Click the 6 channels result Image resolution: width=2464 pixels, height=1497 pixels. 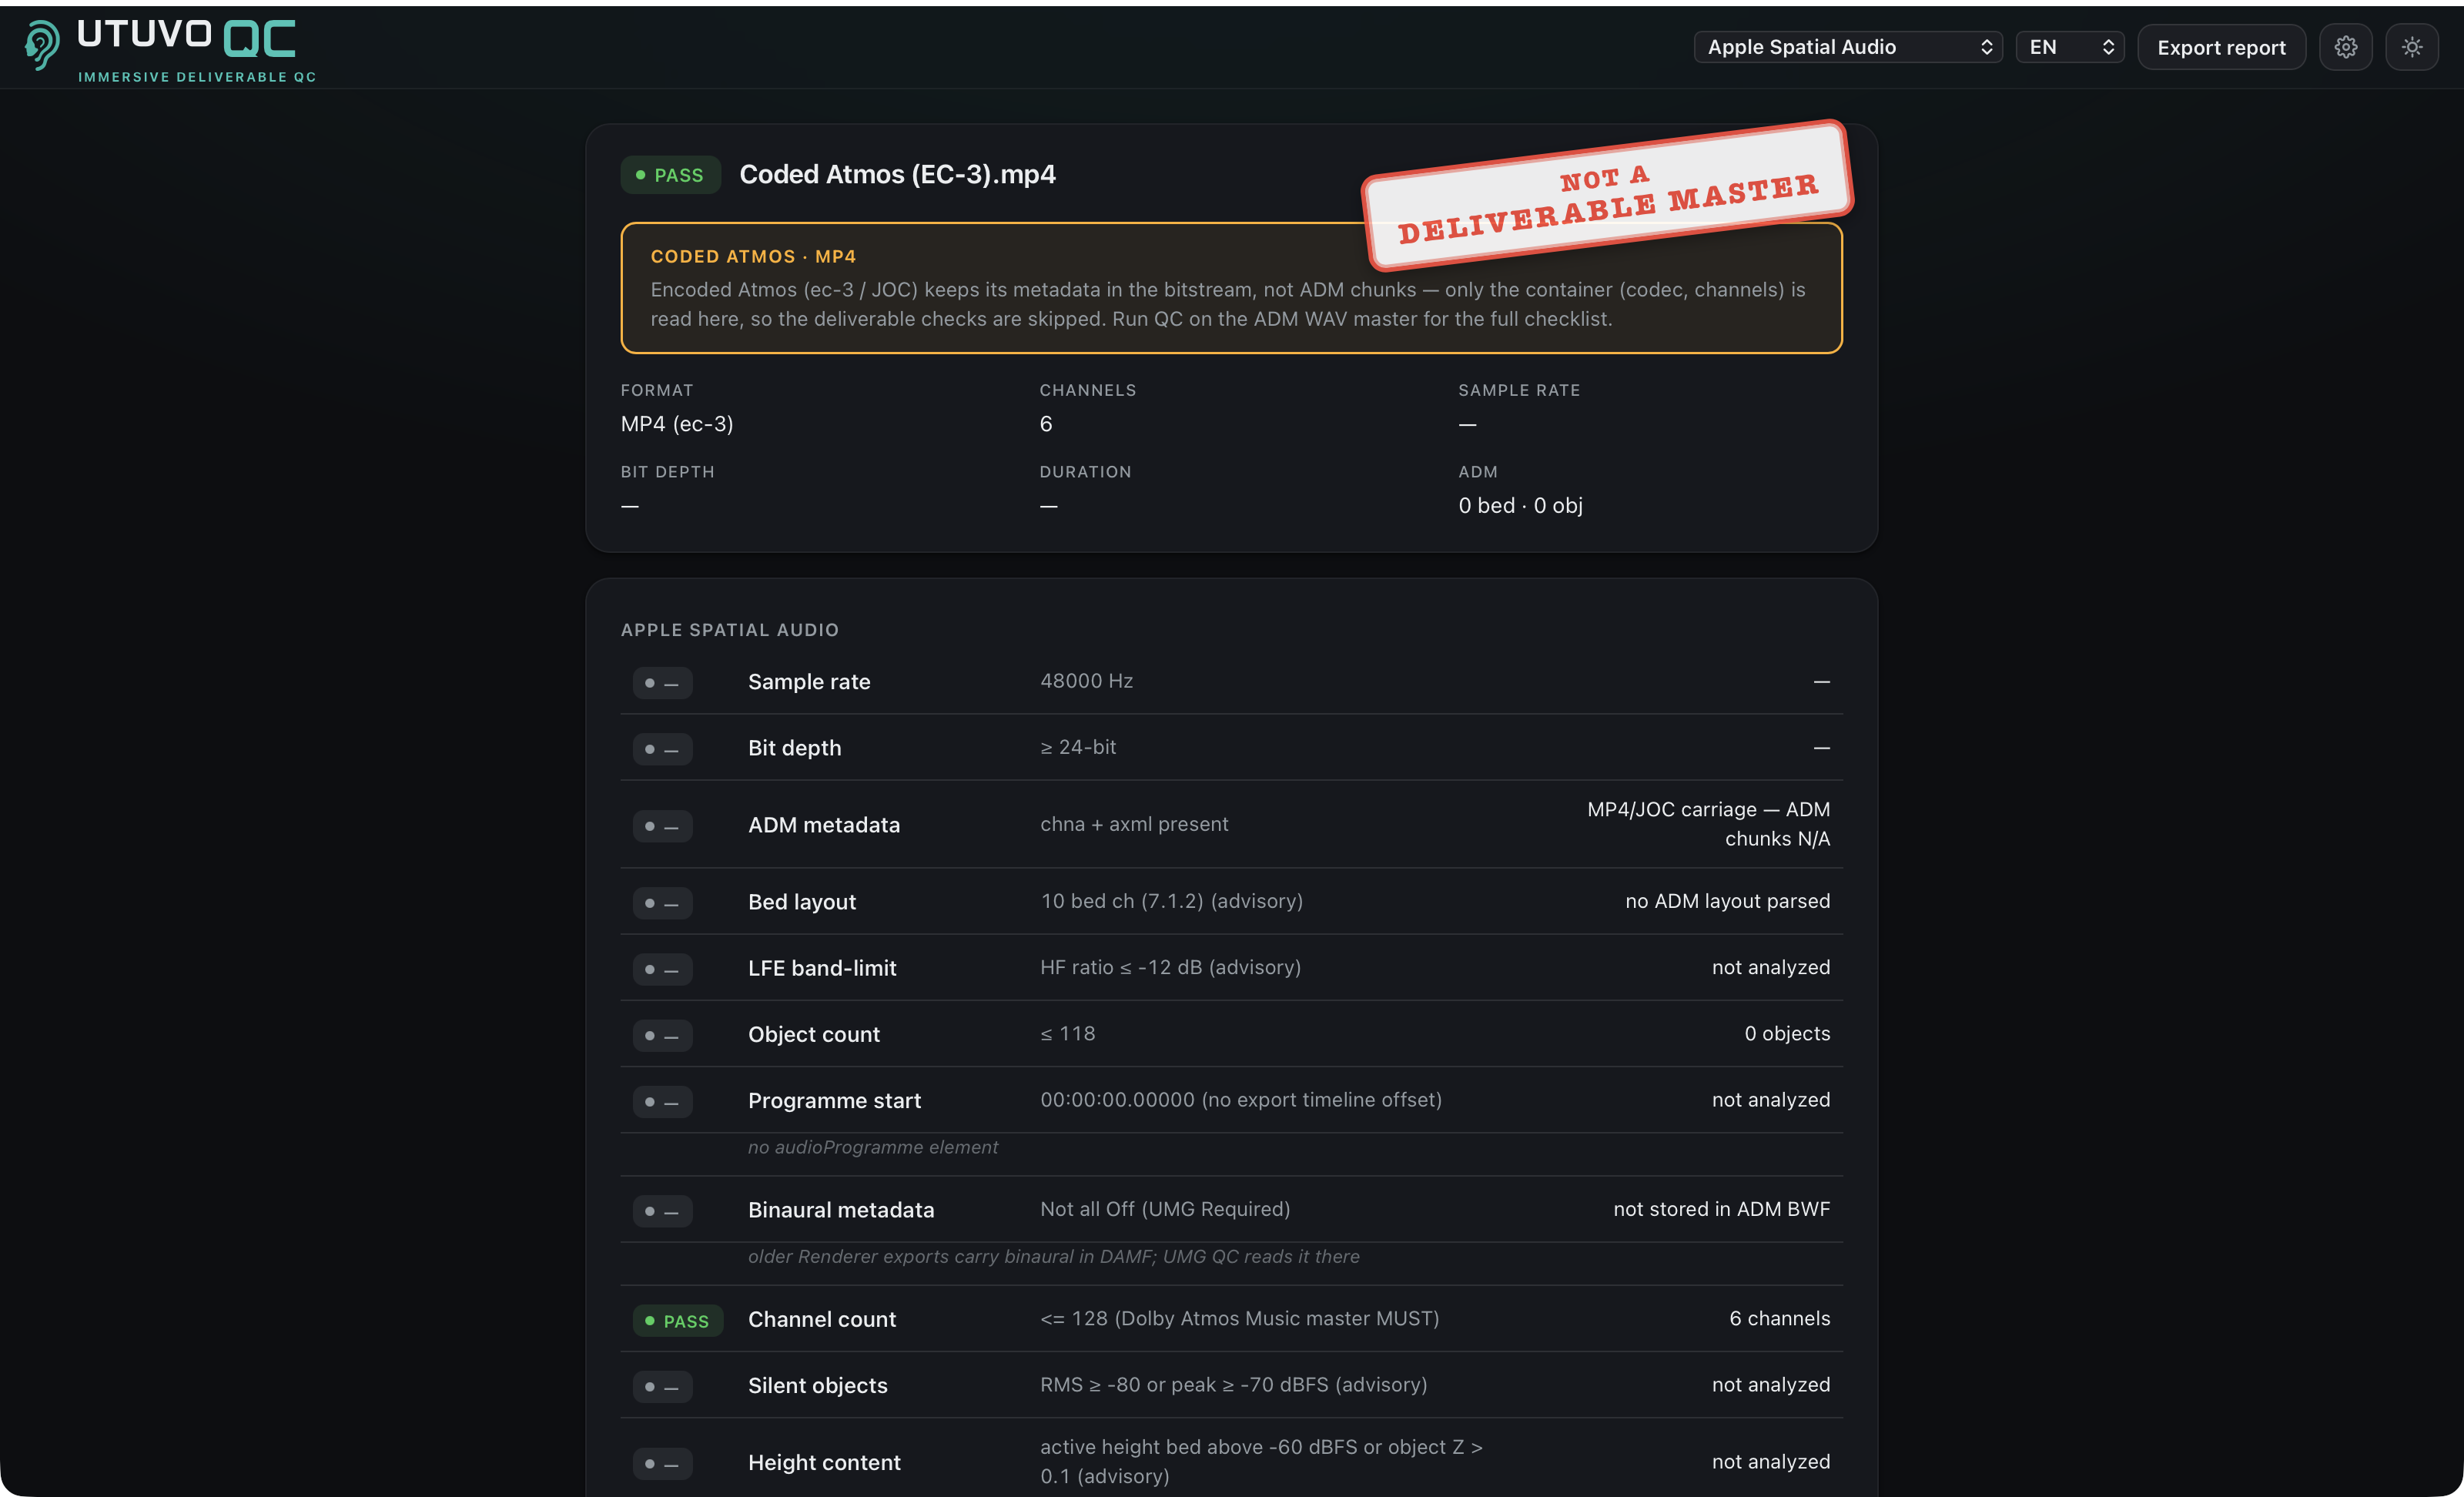(x=1779, y=1318)
